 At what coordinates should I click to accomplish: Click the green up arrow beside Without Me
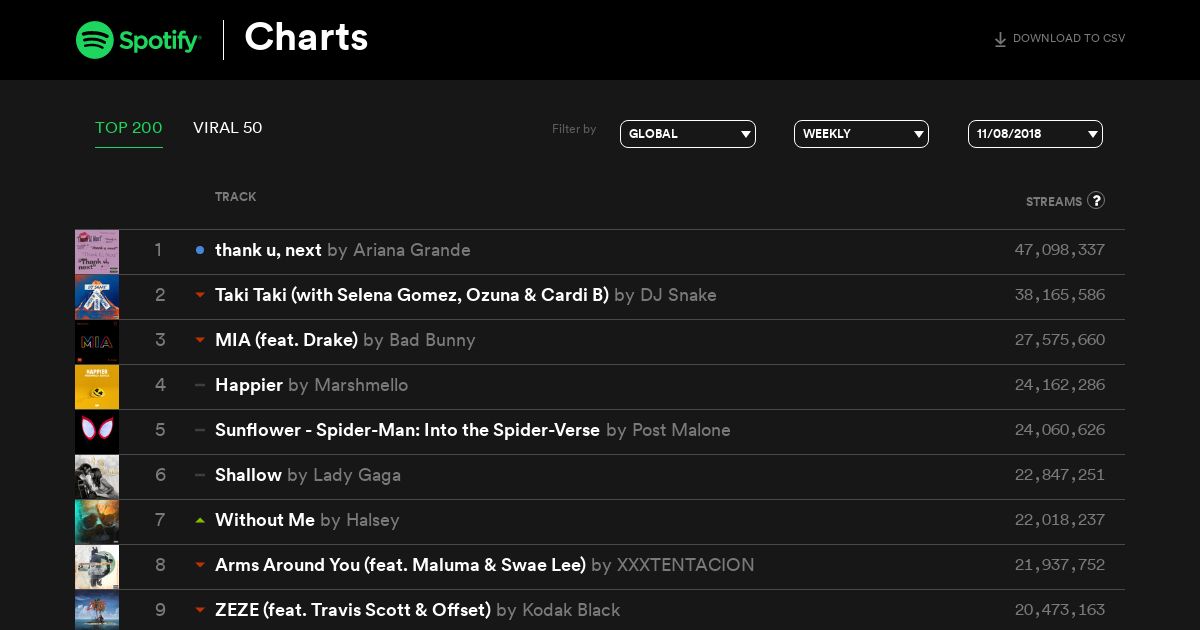(x=200, y=520)
